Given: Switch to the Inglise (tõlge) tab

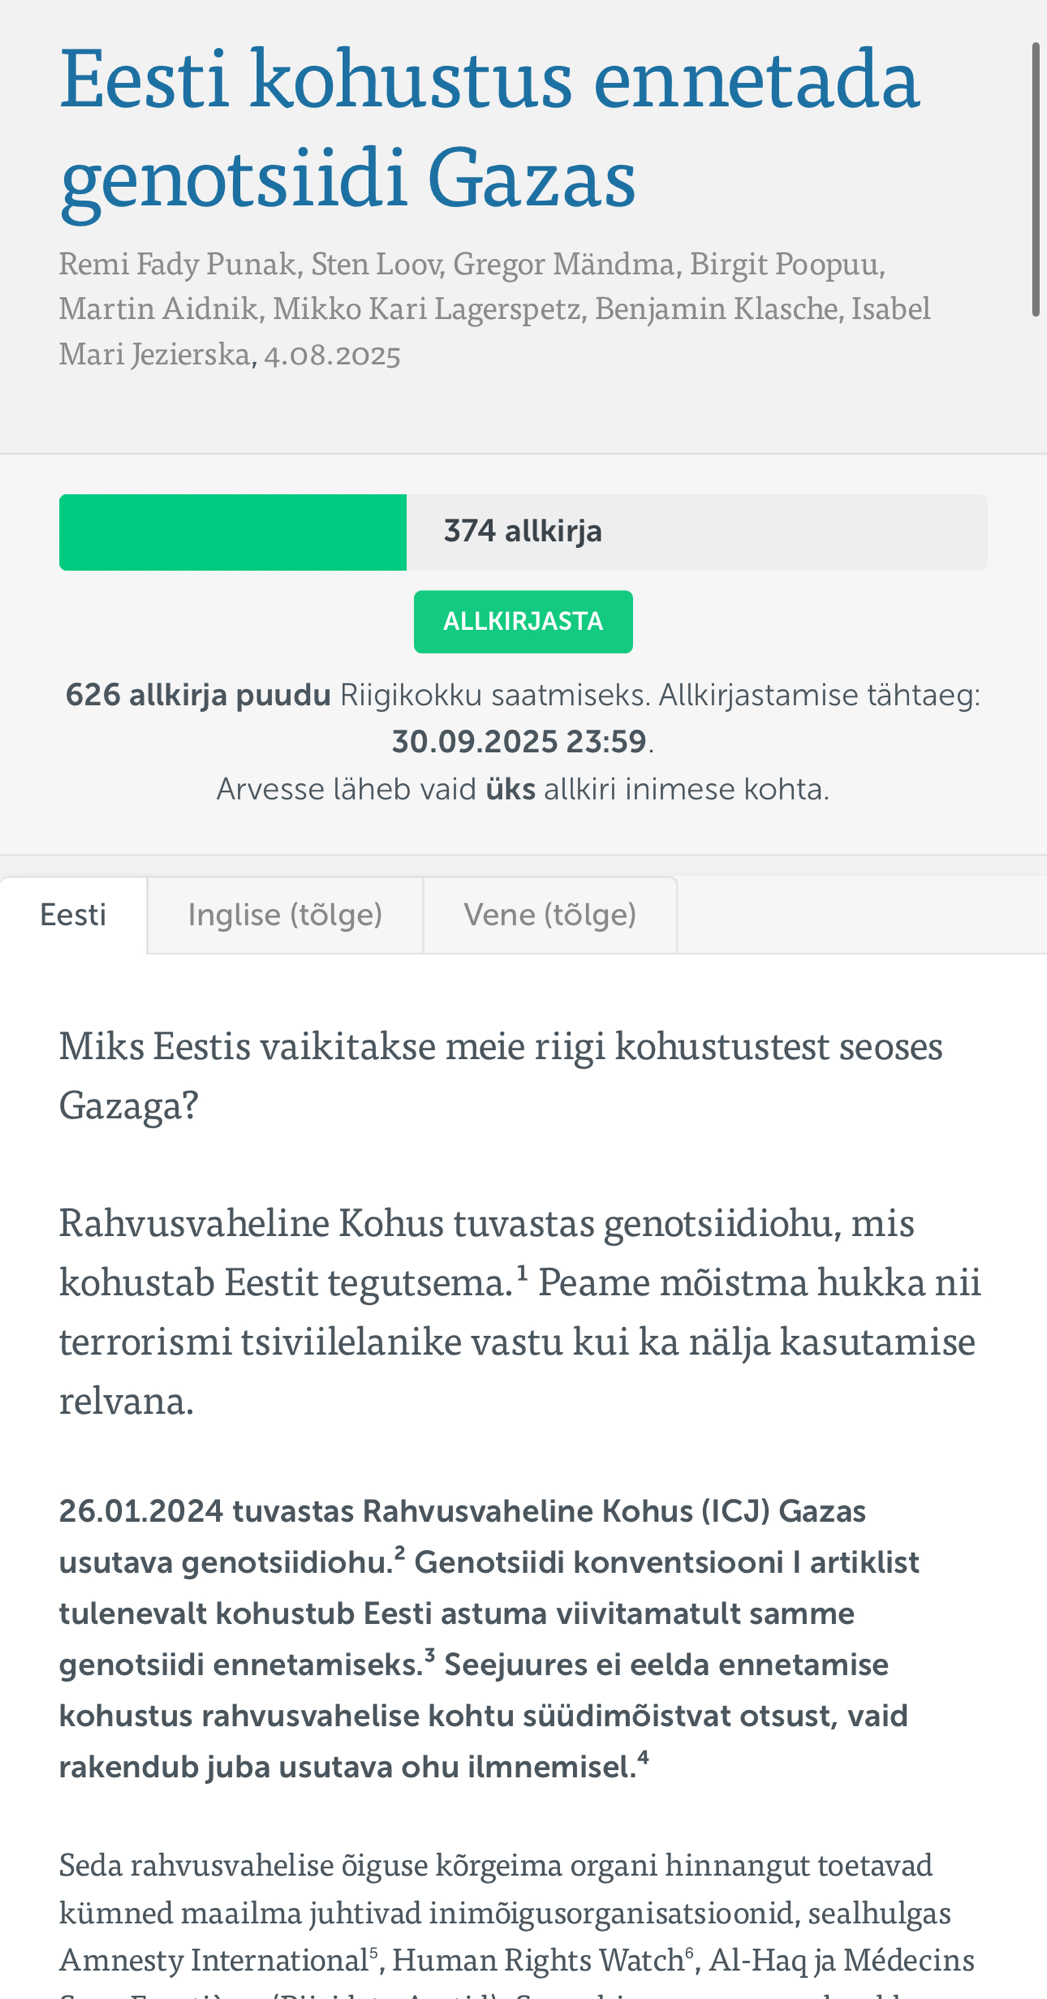Looking at the screenshot, I should [285, 915].
